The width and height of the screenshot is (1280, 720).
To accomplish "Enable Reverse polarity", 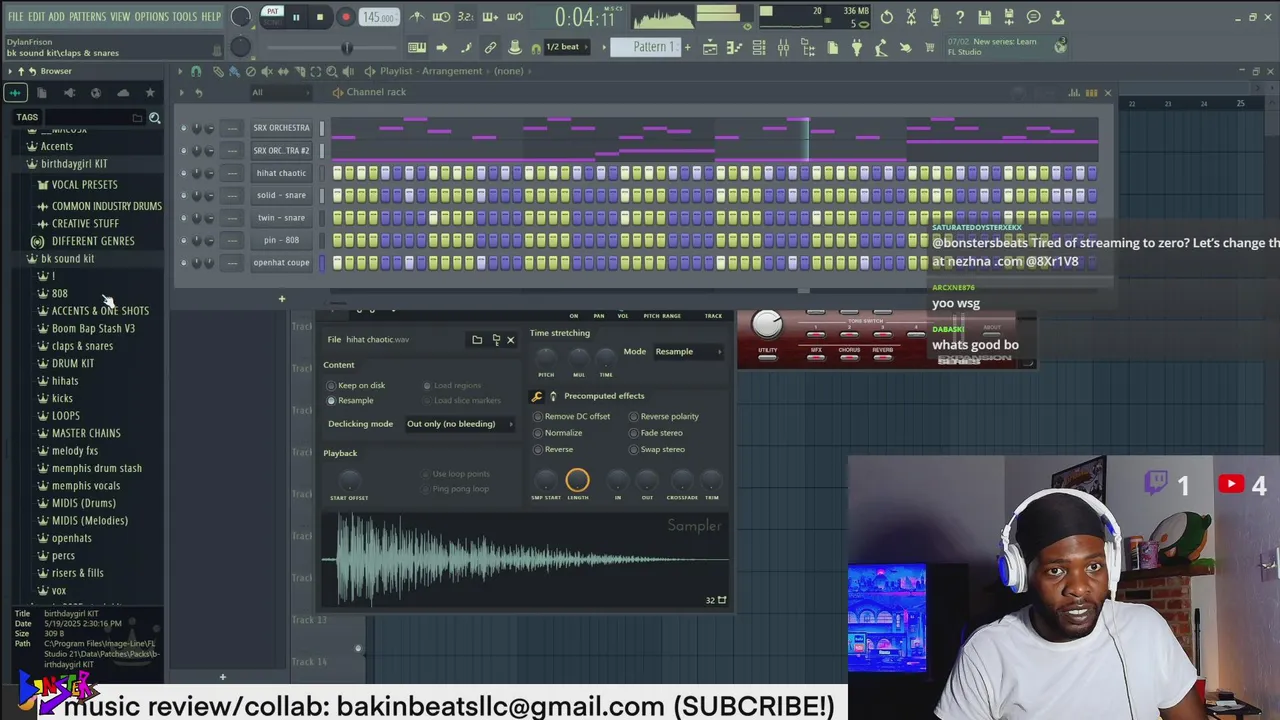I will 663,416.
